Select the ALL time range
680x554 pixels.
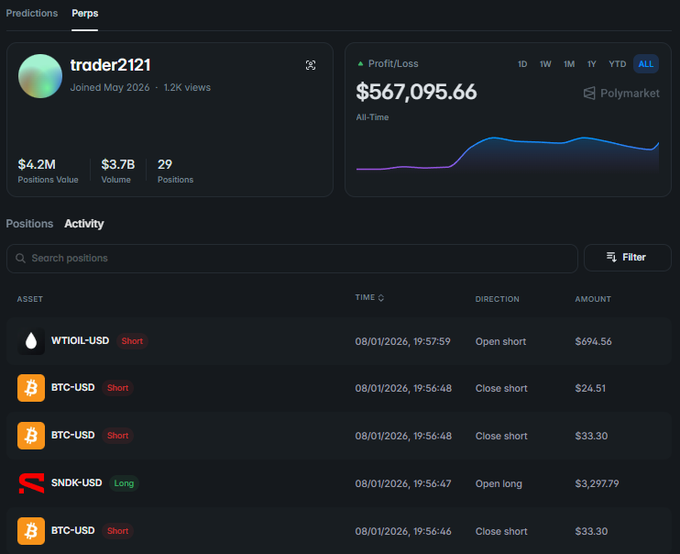coord(646,64)
